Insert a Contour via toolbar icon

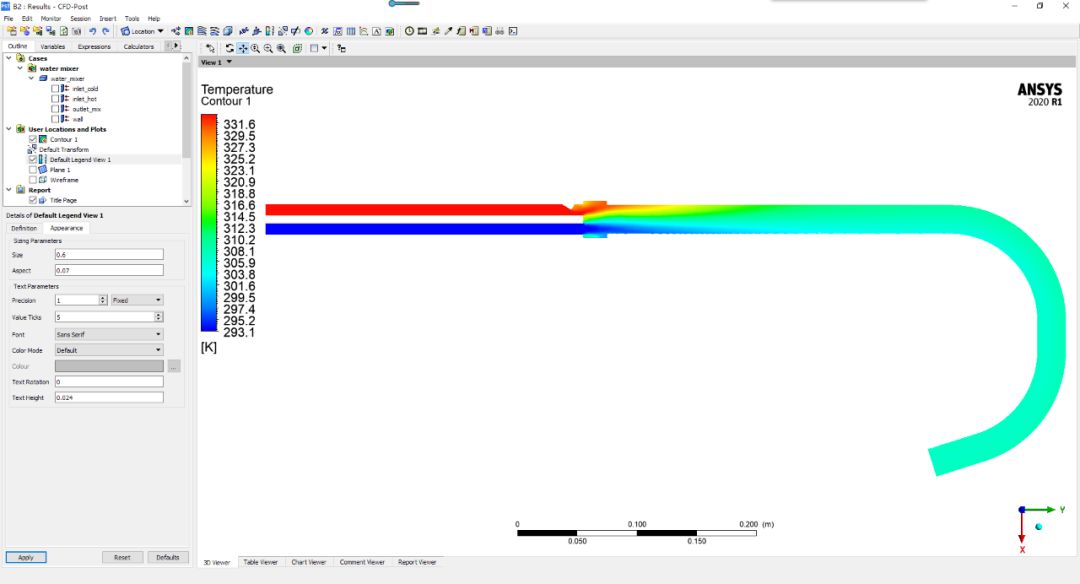pos(189,31)
